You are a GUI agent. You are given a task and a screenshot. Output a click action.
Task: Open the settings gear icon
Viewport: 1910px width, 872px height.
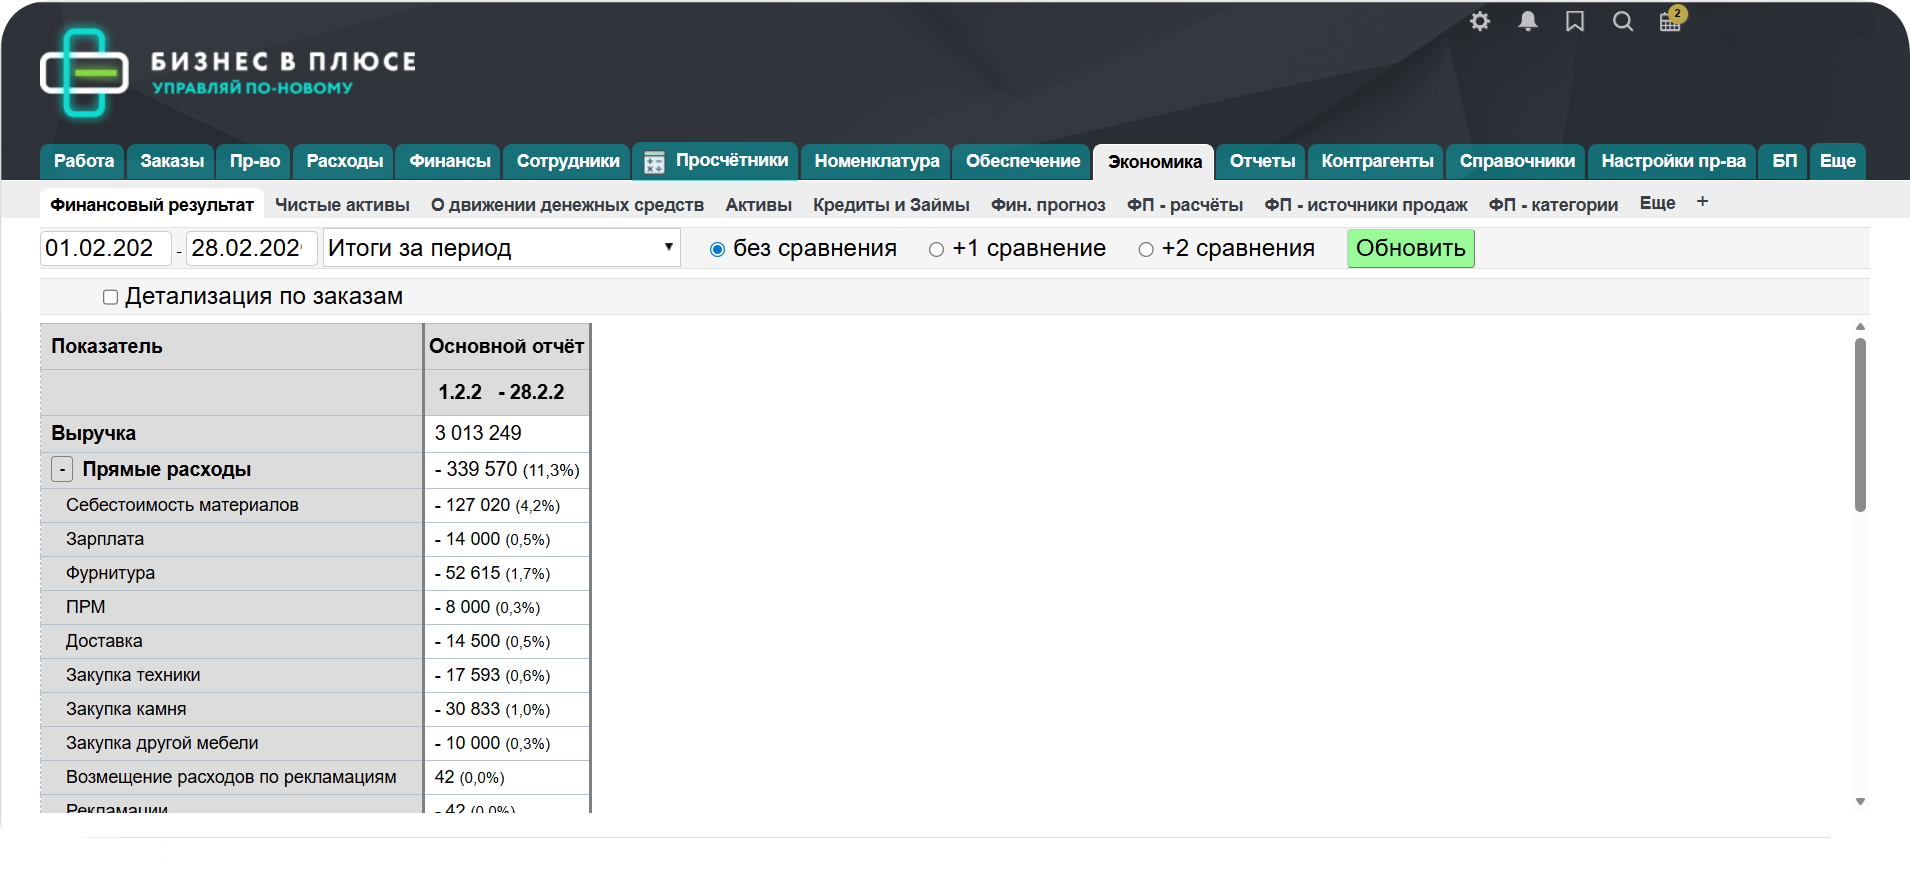pos(1480,22)
